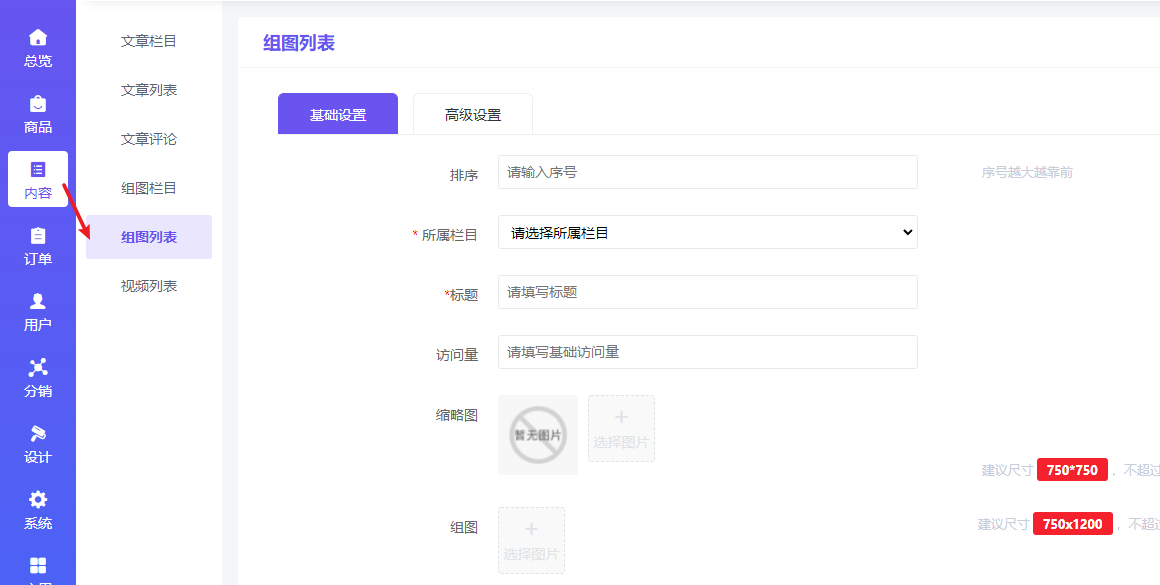Click the 设计 design sidebar icon
This screenshot has width=1160, height=585.
(37, 445)
